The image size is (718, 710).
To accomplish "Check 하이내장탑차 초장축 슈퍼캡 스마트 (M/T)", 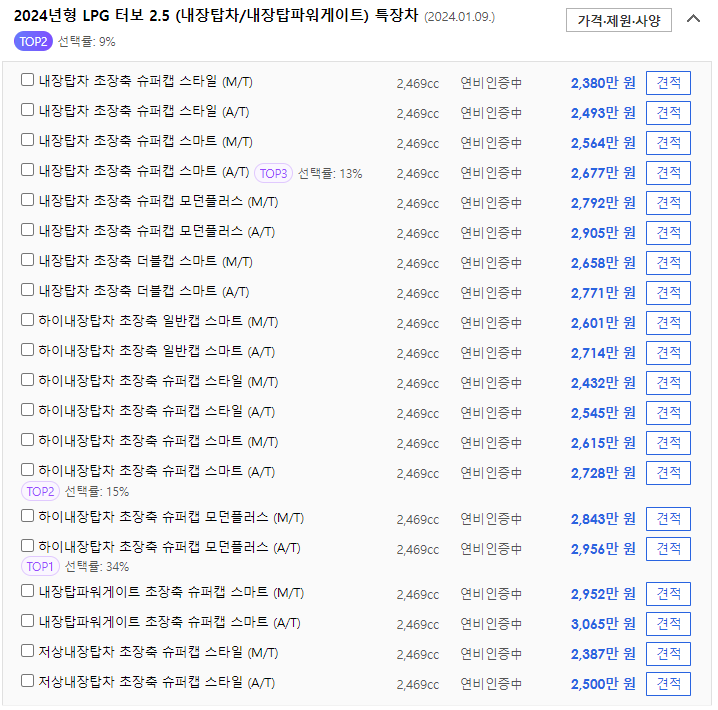I will [x=27, y=439].
